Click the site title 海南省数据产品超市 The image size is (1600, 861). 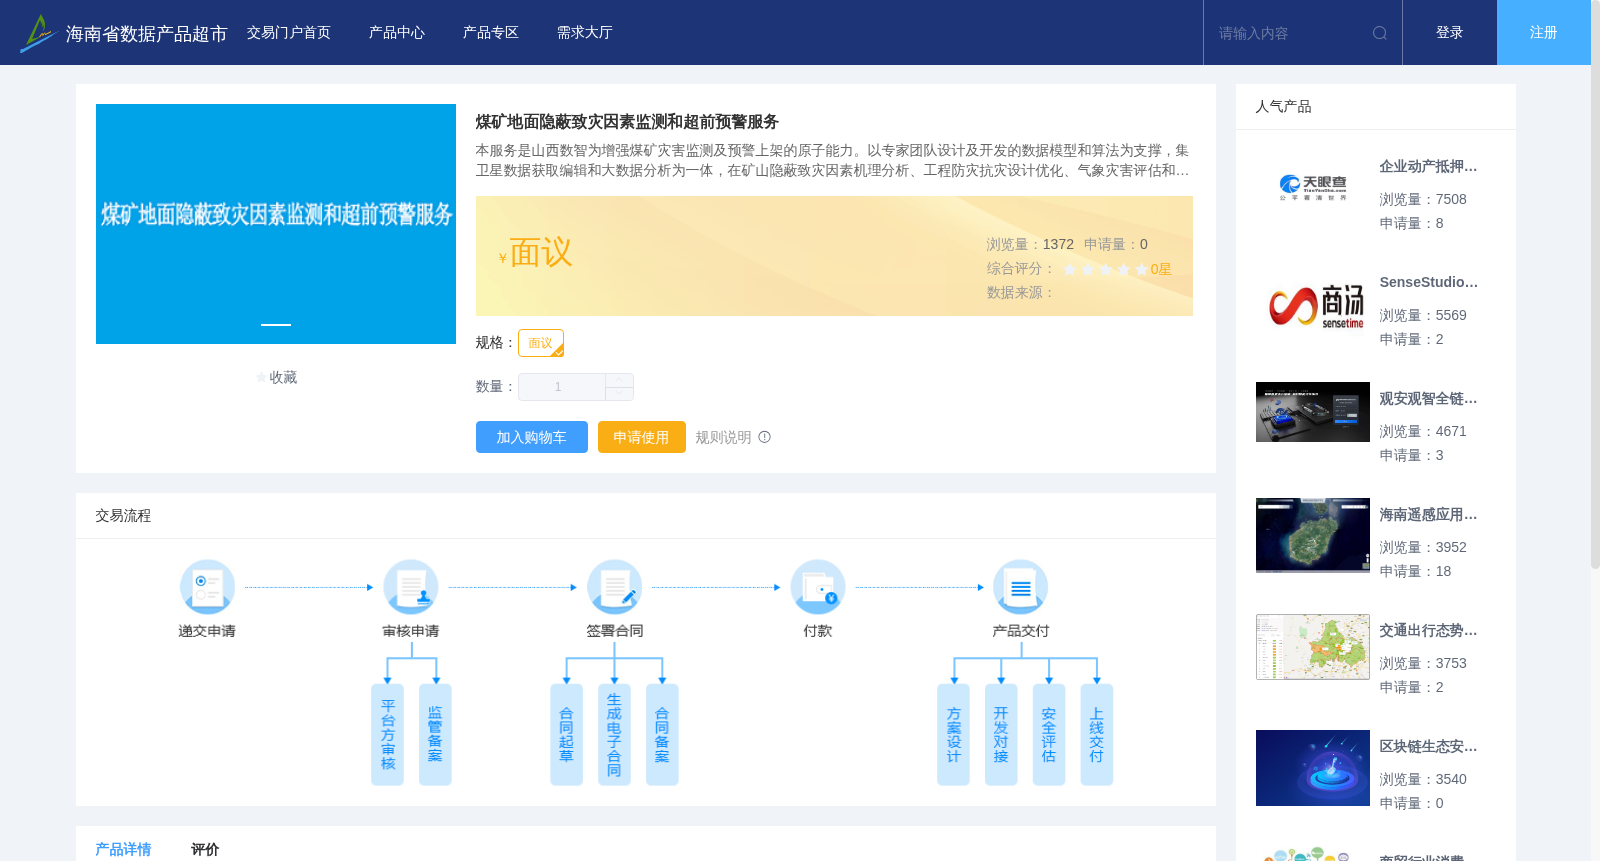[x=146, y=34]
